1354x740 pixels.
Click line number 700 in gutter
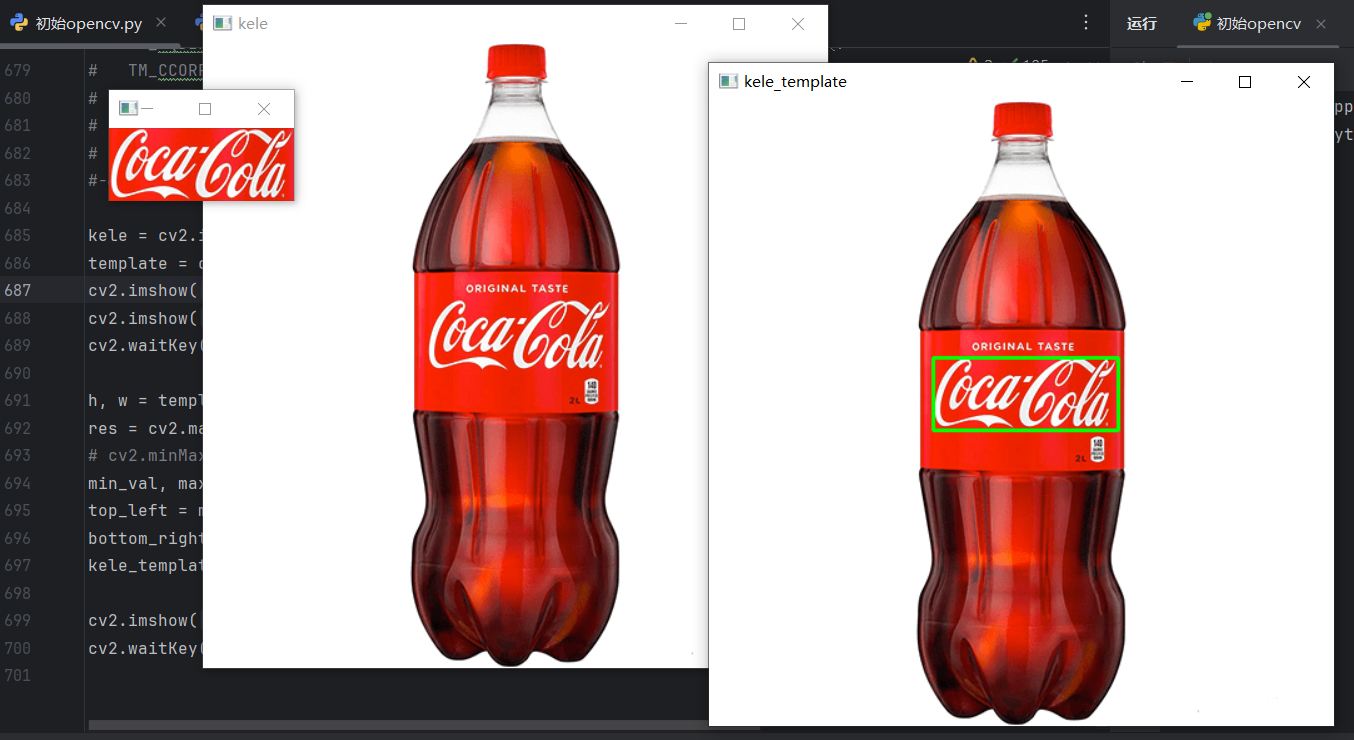17,647
